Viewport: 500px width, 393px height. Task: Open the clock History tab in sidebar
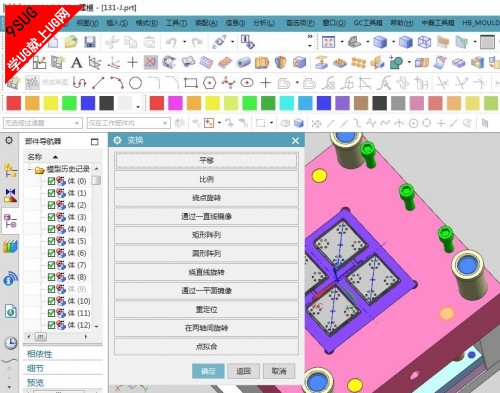[x=11, y=343]
